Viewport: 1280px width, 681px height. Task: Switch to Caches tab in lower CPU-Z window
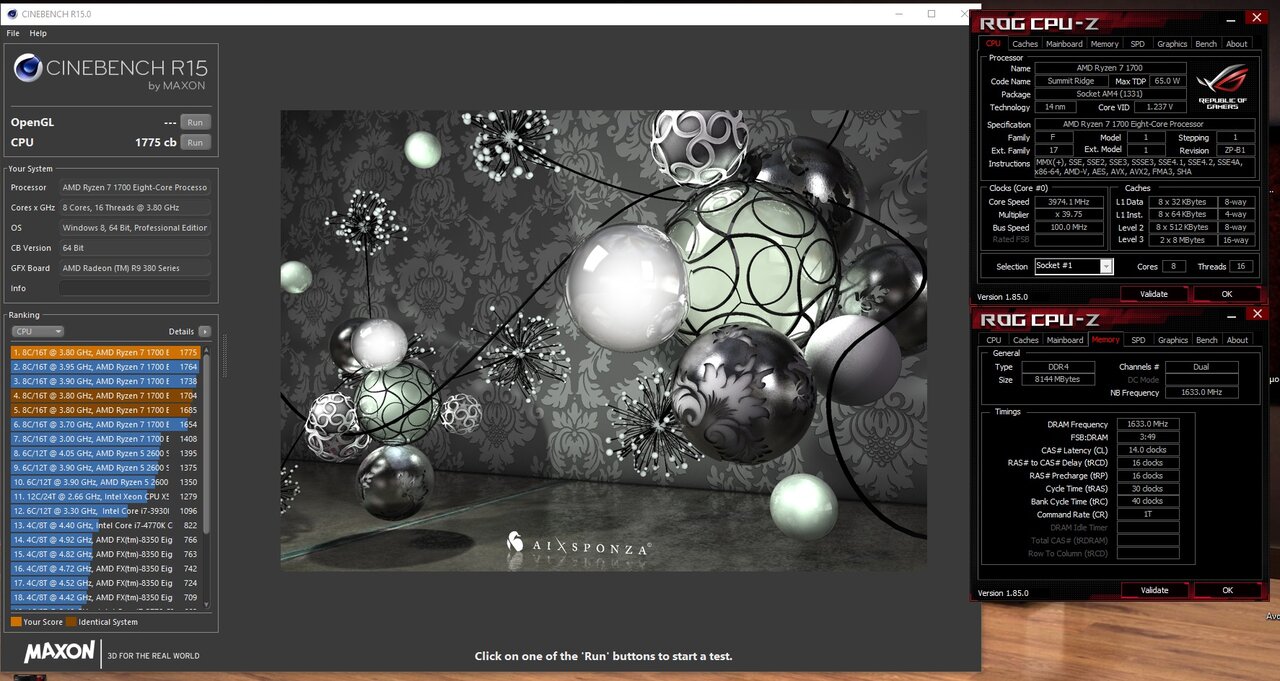click(x=1025, y=340)
